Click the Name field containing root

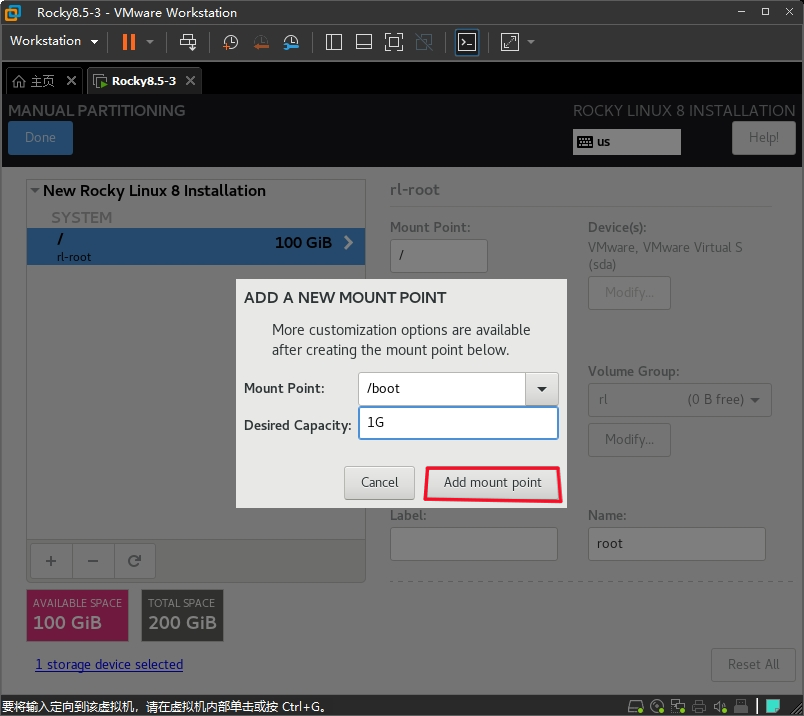point(677,544)
